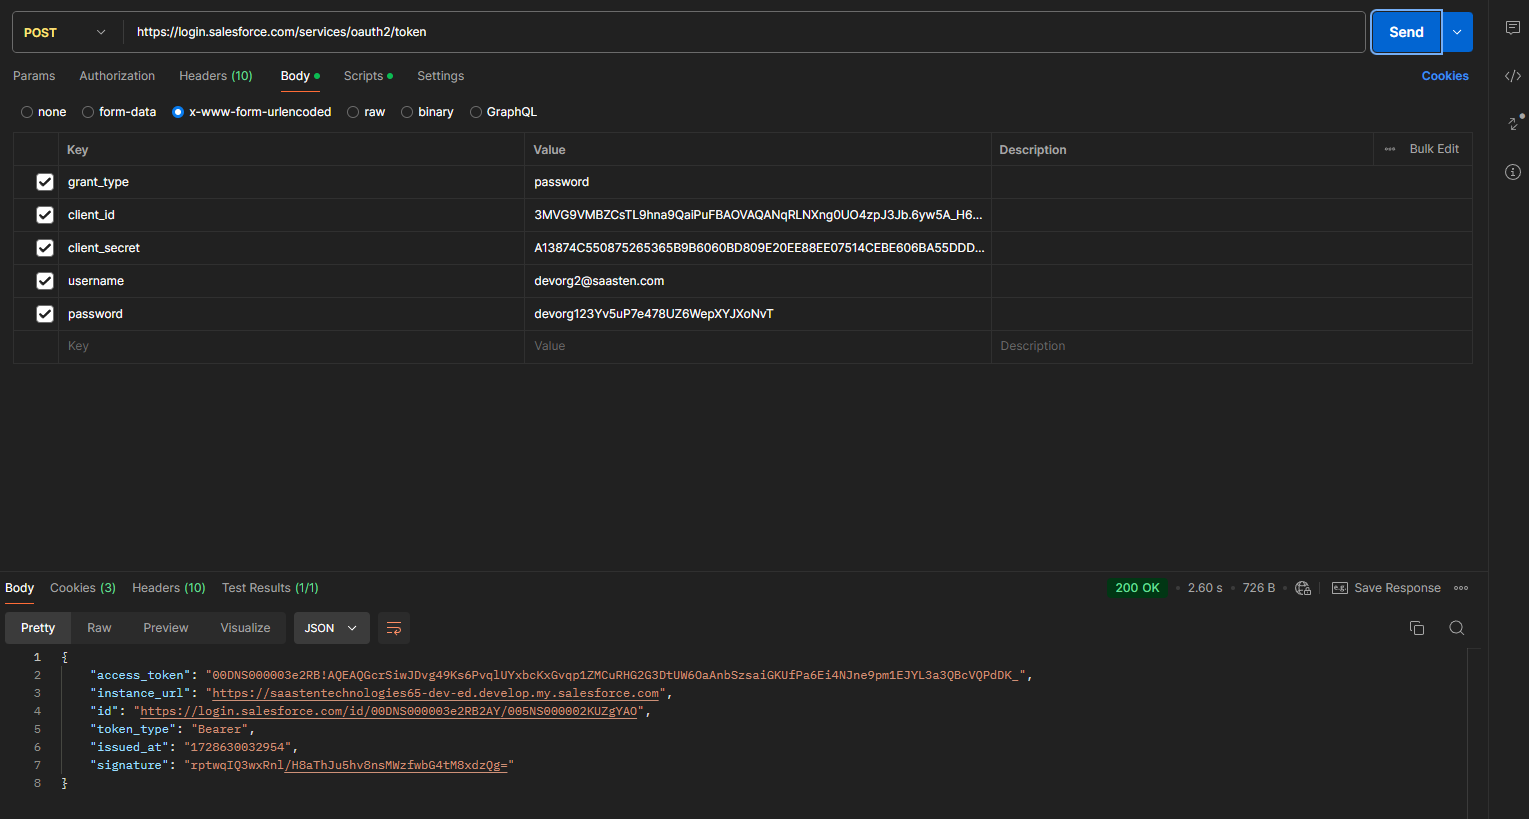Open the Cookies link
This screenshot has width=1529, height=819.
tap(1445, 76)
